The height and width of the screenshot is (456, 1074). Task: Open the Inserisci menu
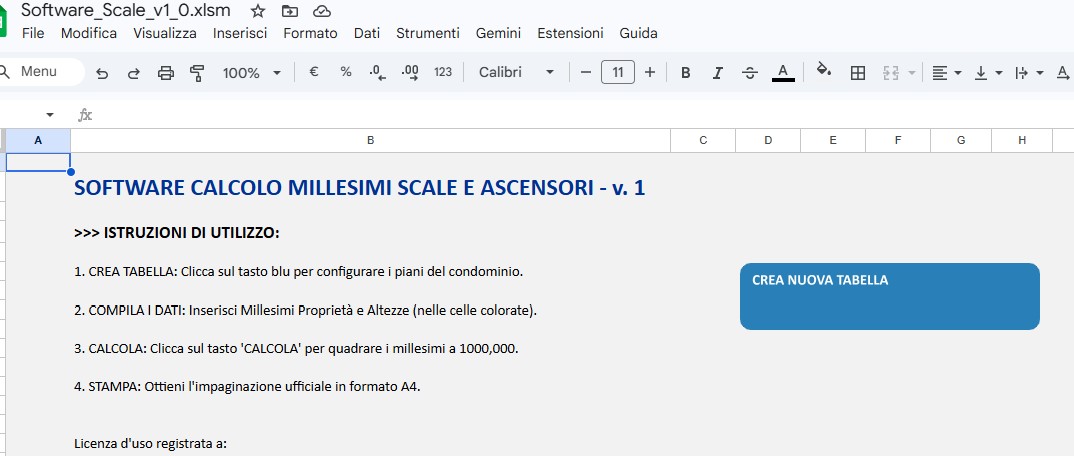coord(240,33)
